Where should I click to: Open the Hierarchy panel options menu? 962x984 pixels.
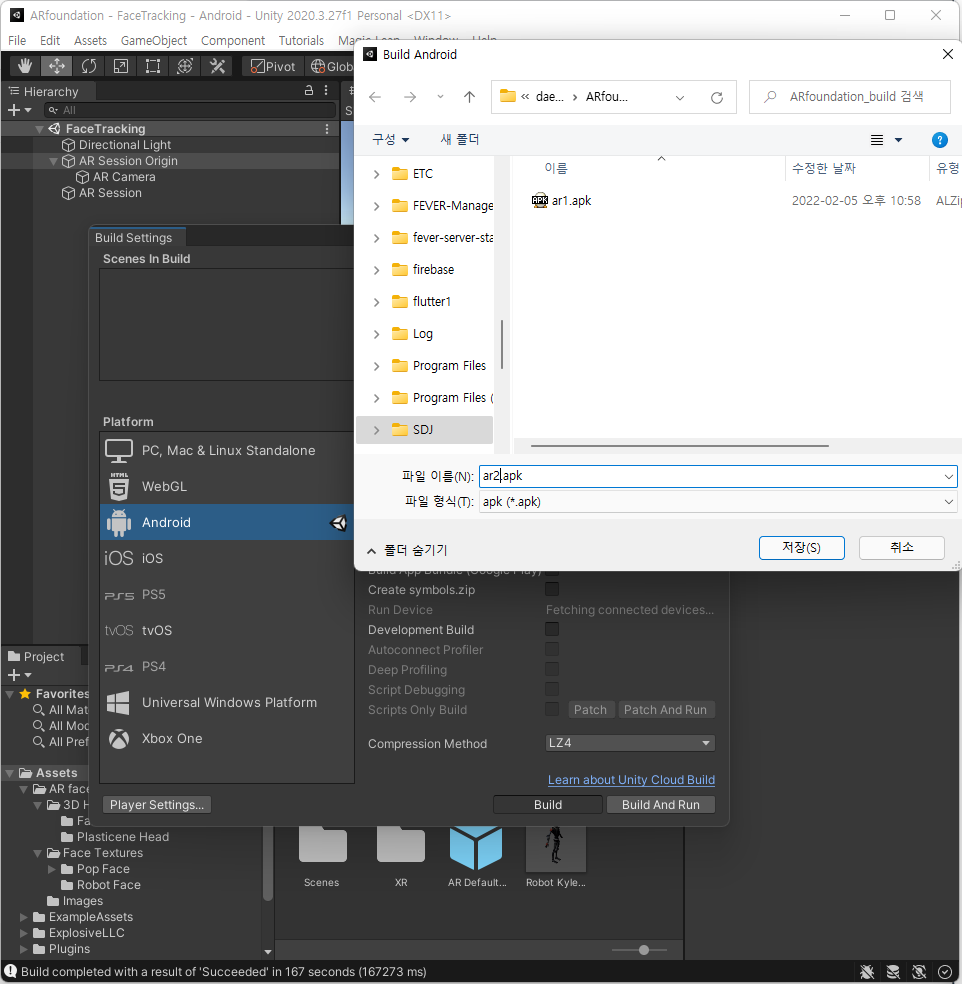click(326, 90)
